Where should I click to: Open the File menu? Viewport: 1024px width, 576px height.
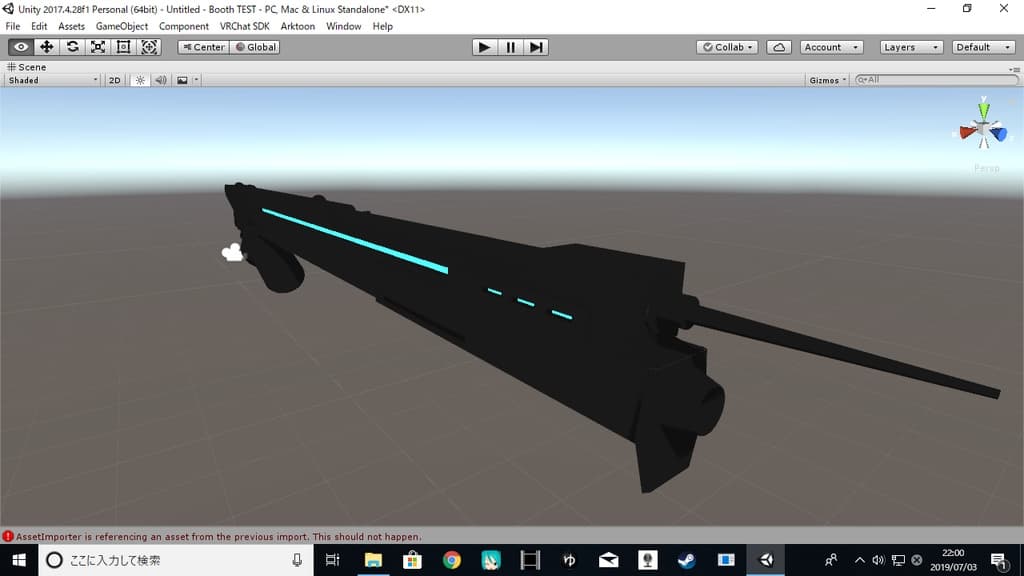[x=13, y=26]
